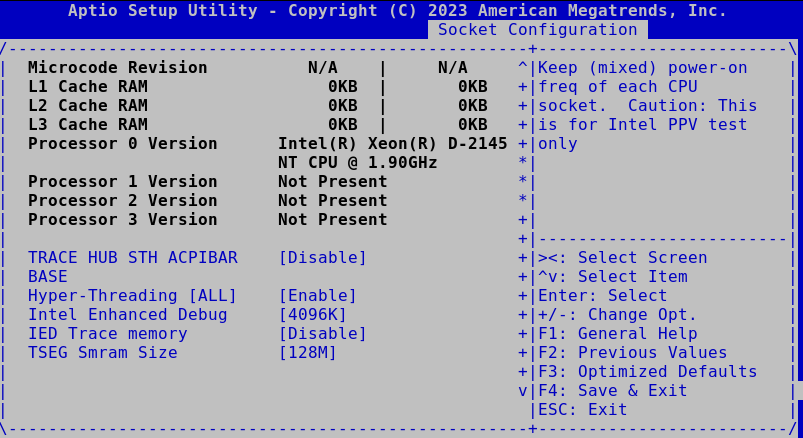Click the scroll-down 'v' arrow of scrollbar

coord(522,391)
